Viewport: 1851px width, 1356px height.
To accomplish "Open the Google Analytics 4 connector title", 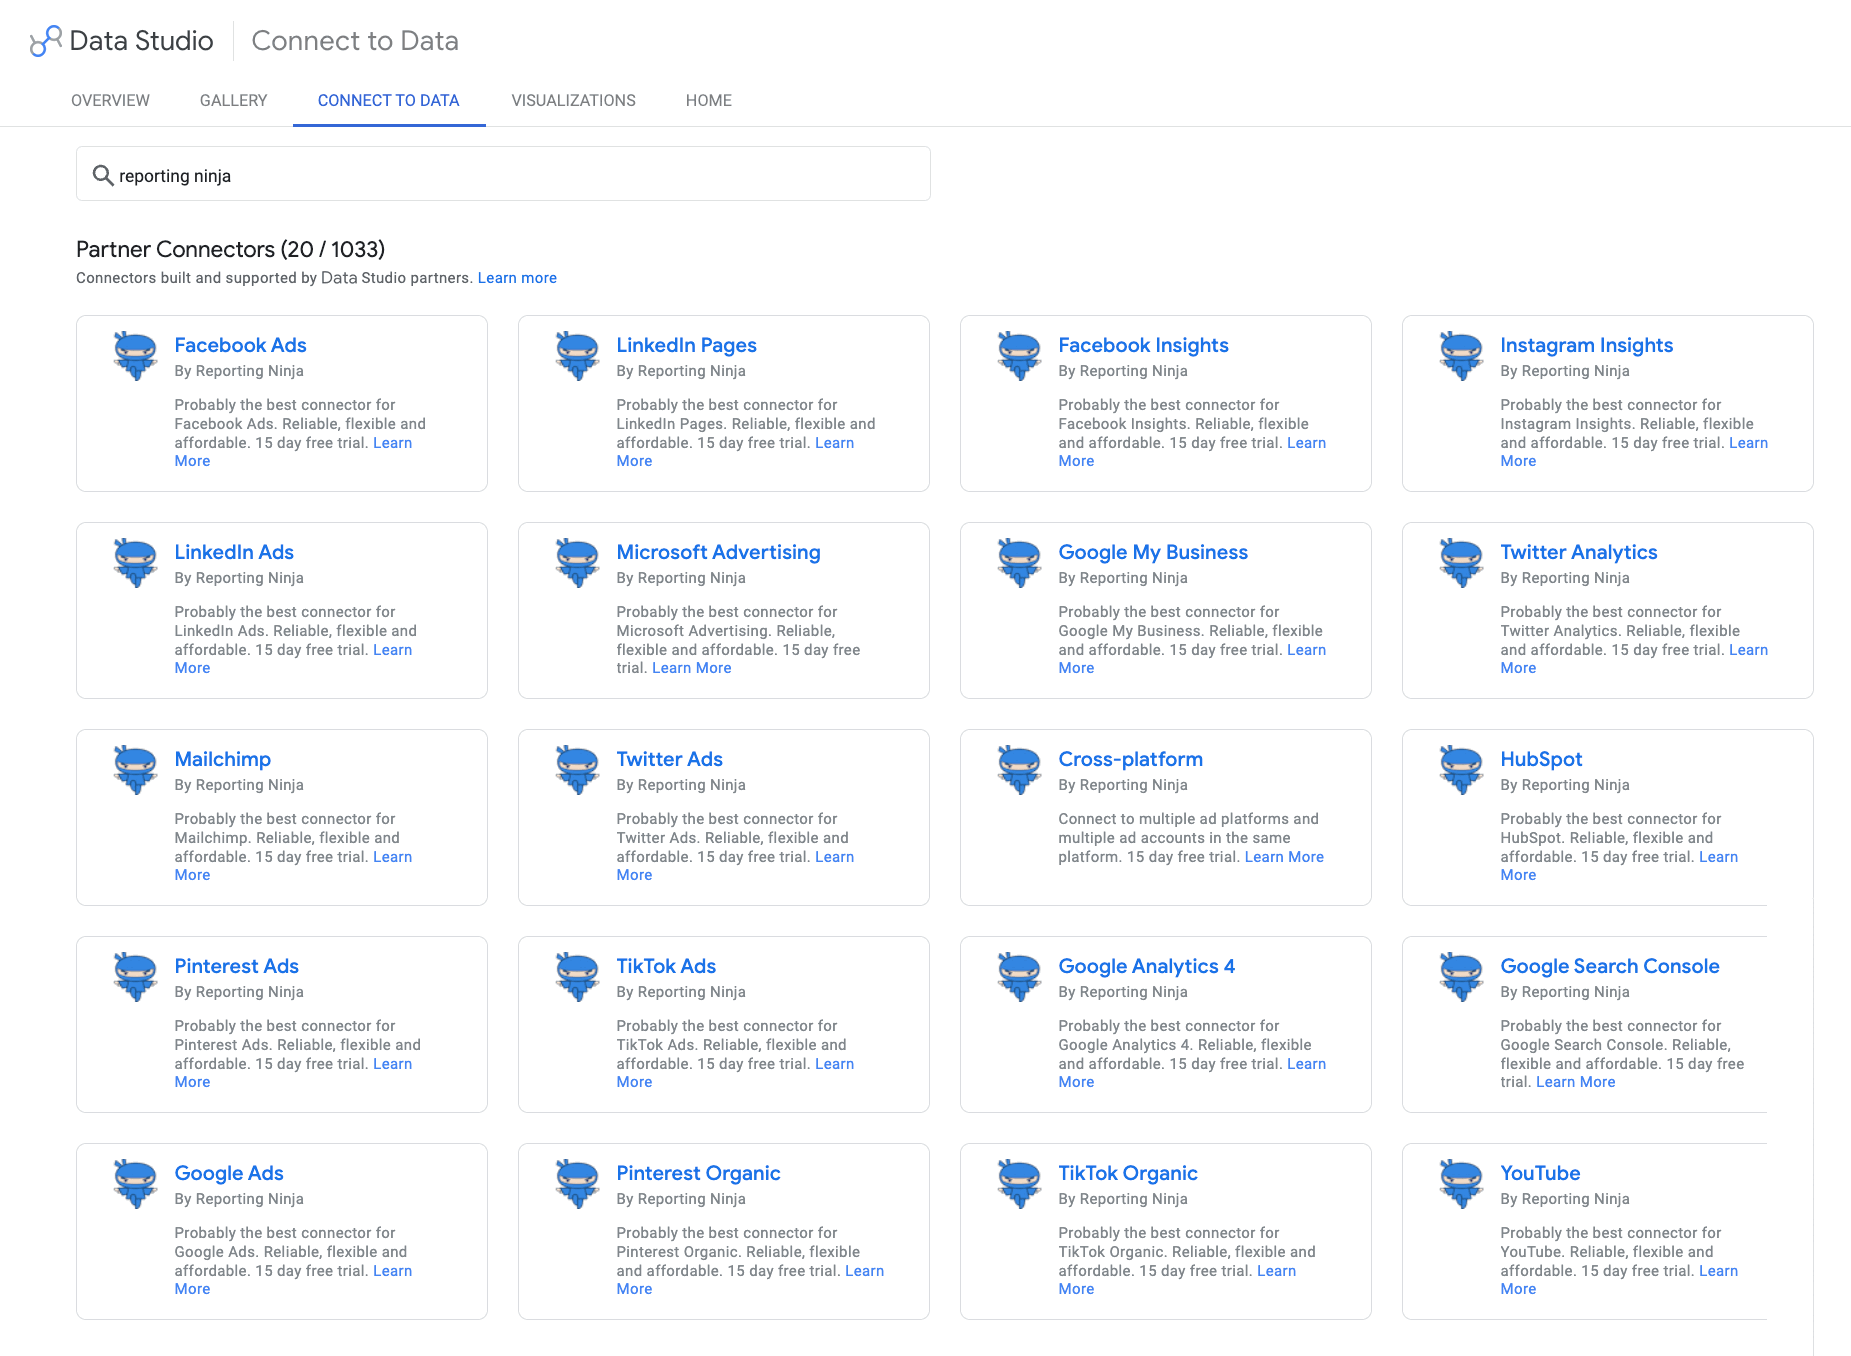I will click(x=1146, y=966).
